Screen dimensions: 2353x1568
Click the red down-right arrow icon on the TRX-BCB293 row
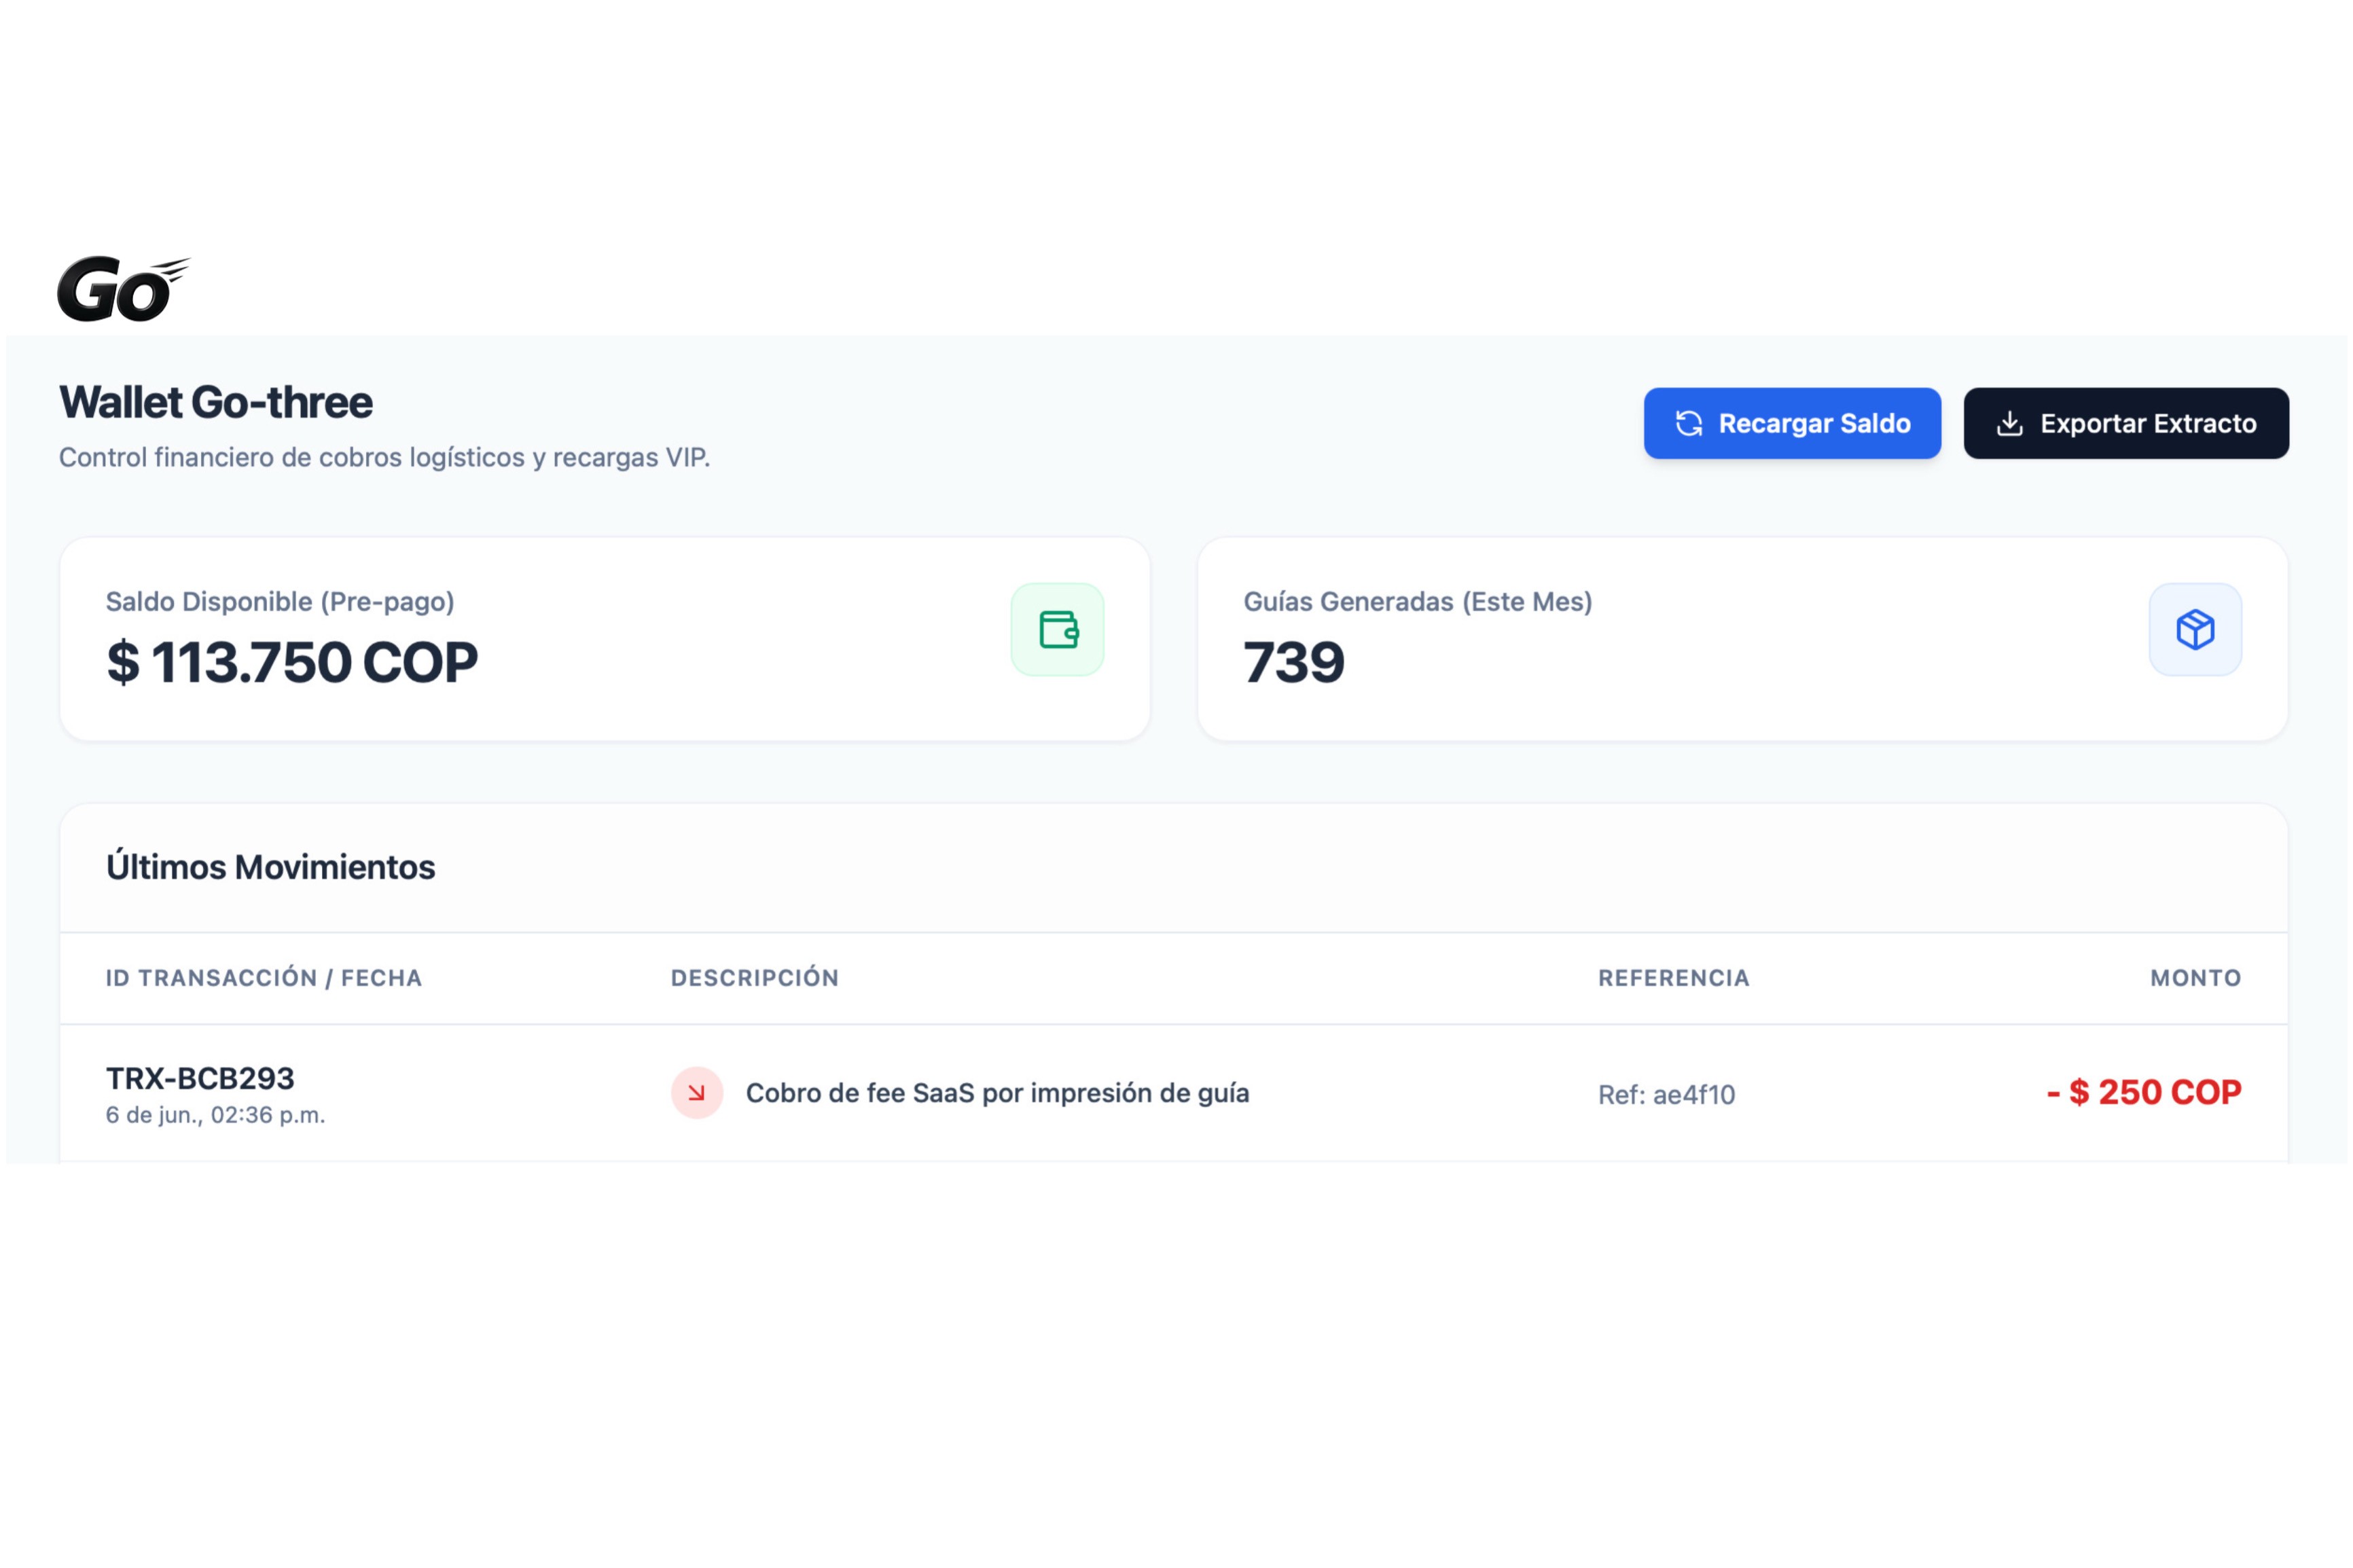(697, 1093)
